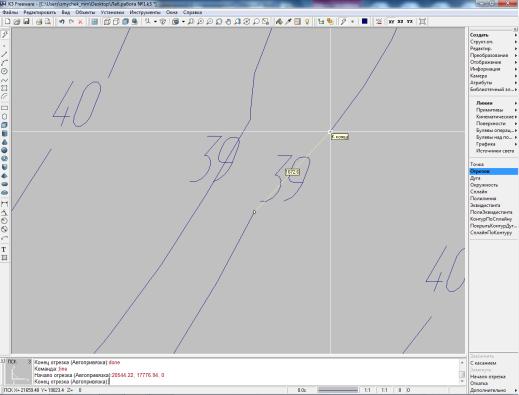The width and height of the screenshot is (519, 395).
Task: Open dropdown arrow beside snap toolbar icon
Action: [155, 22]
